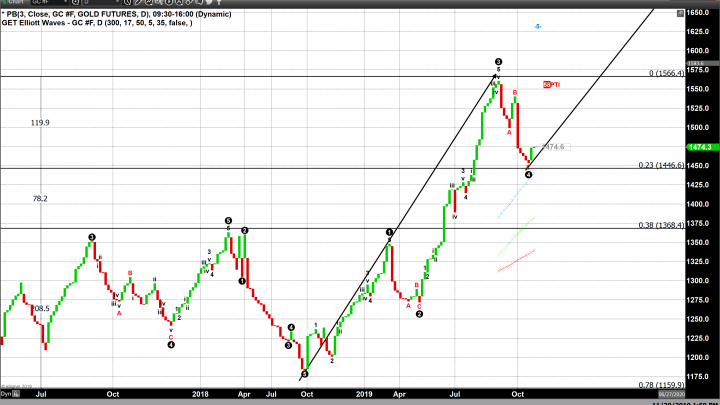Click the 1175.0 price axis label

698,377
